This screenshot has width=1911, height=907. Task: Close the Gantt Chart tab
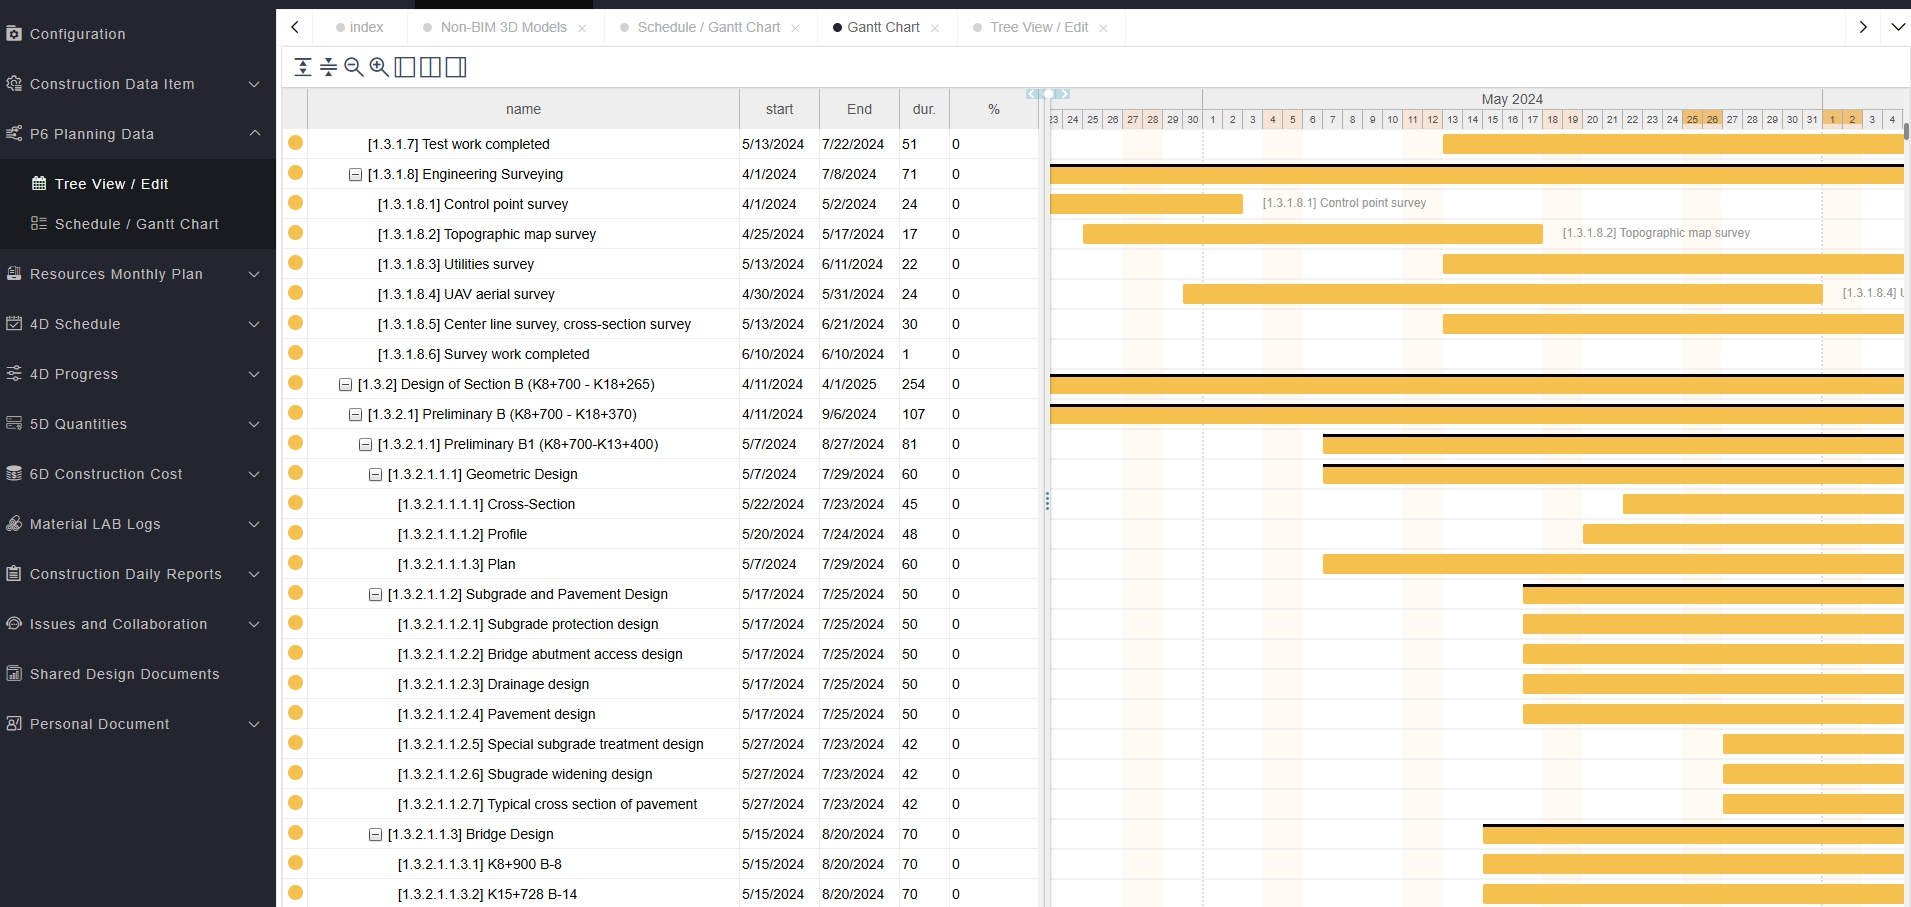click(x=935, y=28)
